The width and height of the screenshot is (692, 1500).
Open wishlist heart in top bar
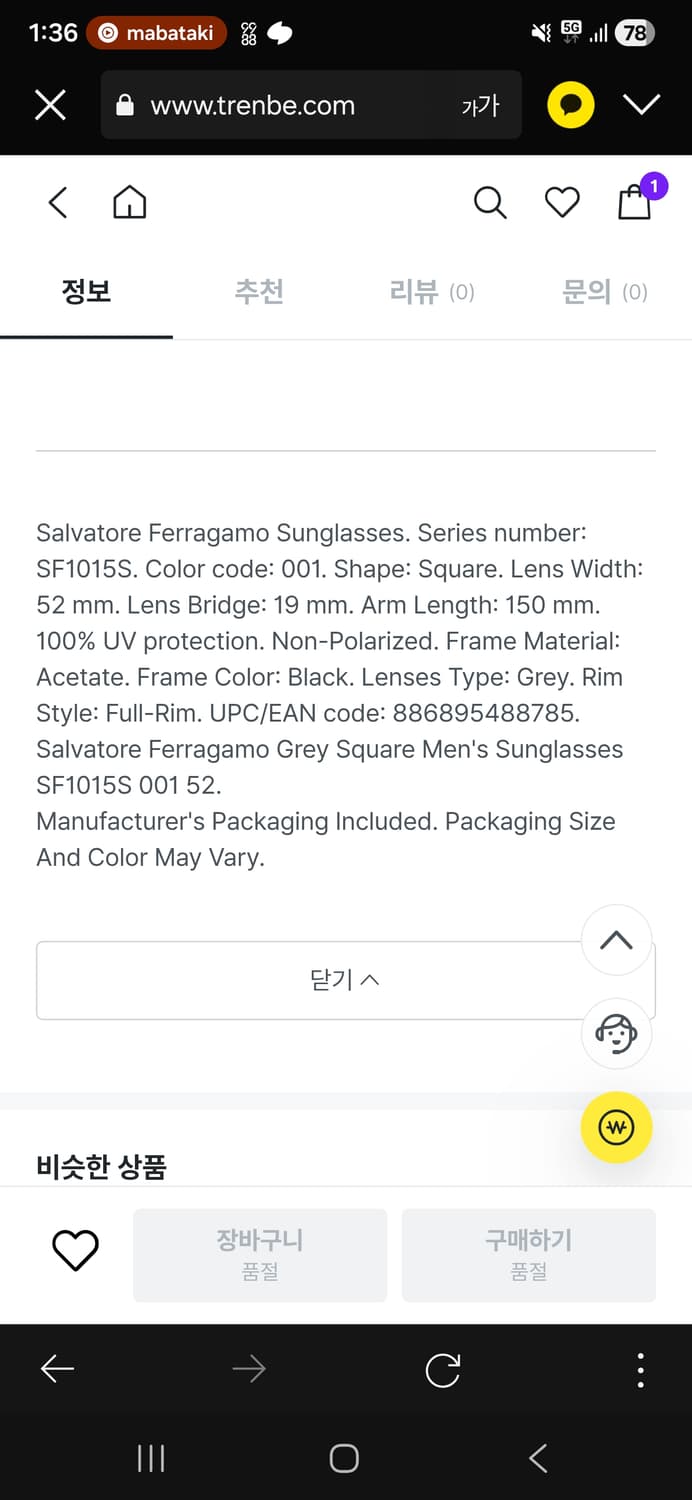(562, 203)
